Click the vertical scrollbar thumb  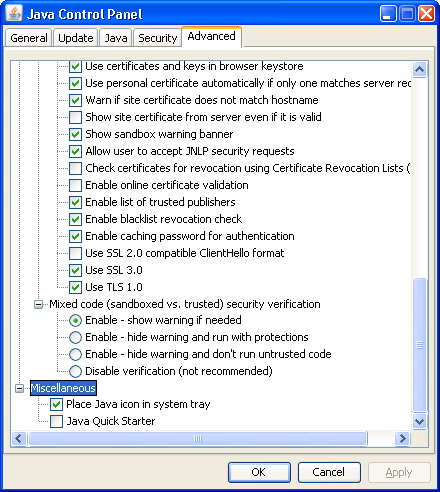[419, 345]
